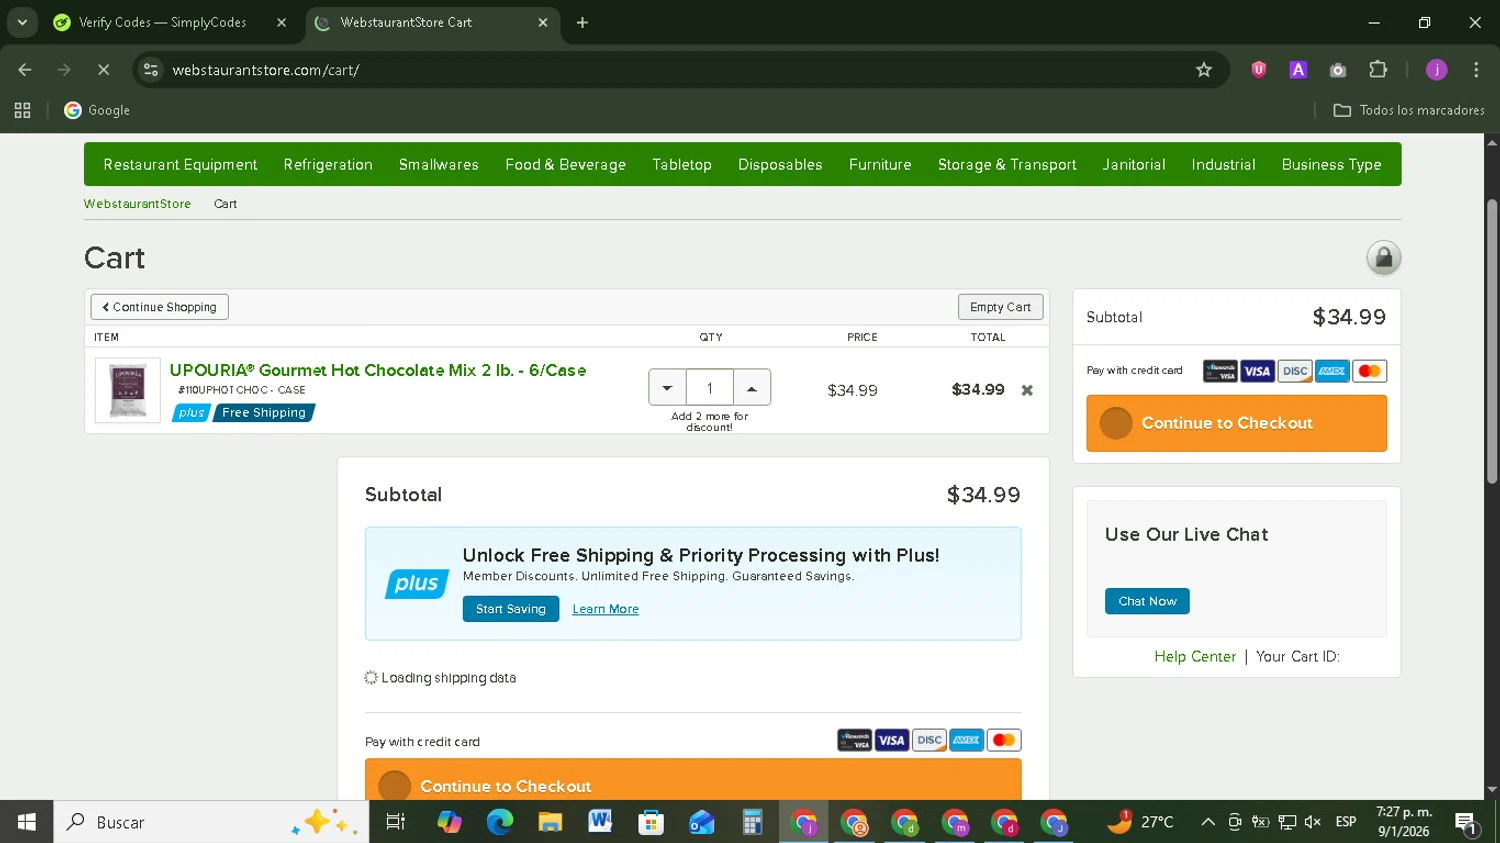The width and height of the screenshot is (1500, 843).
Task: Open Disposables menu
Action: [780, 164]
